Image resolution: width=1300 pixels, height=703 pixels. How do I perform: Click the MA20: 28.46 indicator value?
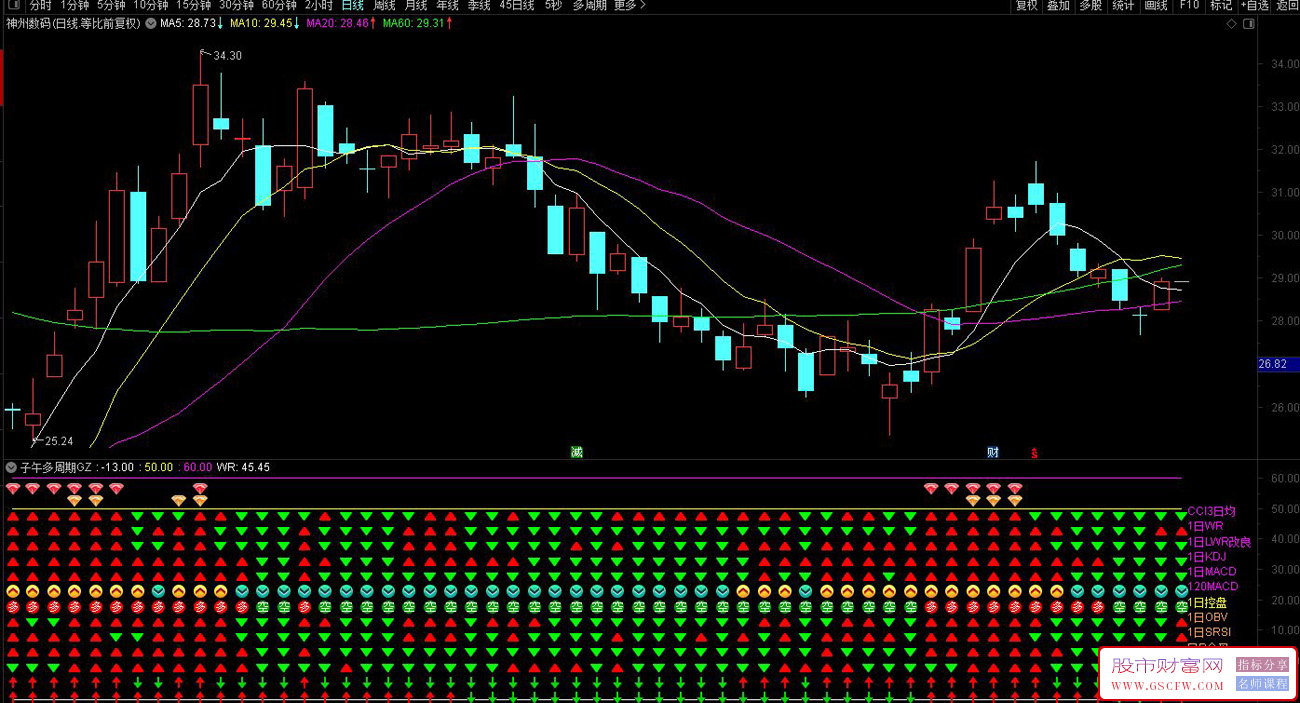[x=337, y=23]
